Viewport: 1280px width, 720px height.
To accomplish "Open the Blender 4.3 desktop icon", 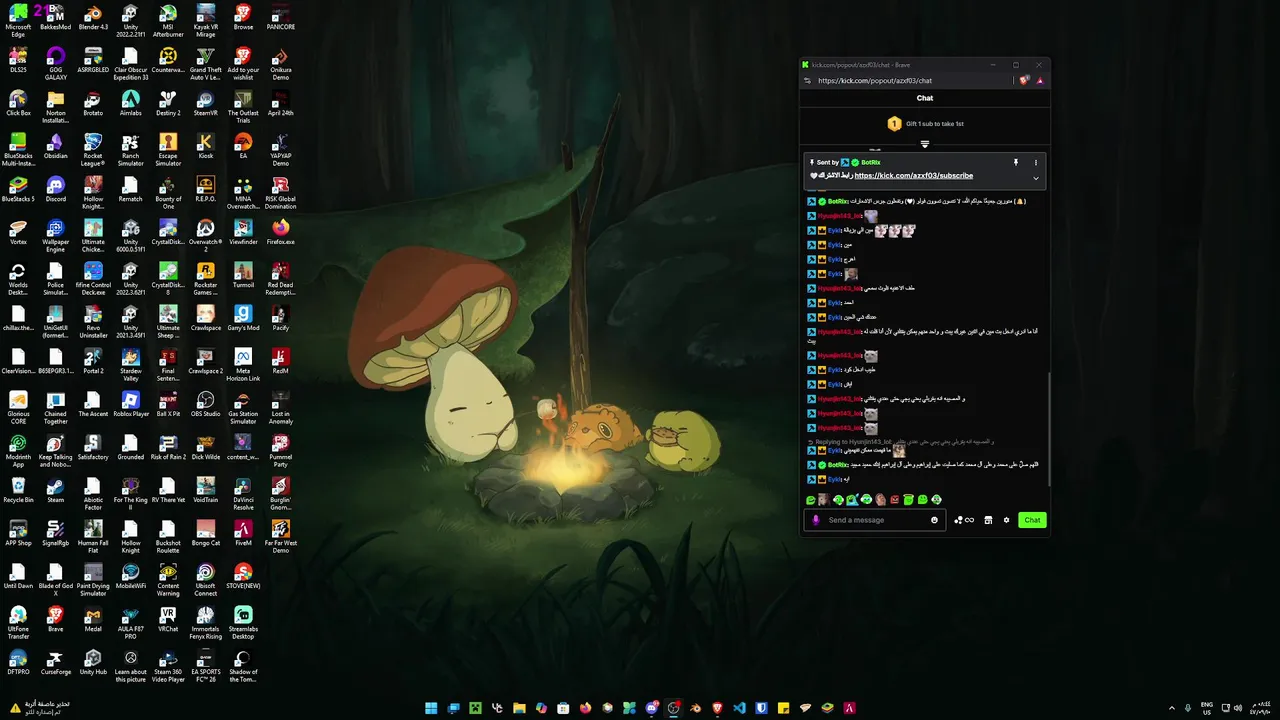I will pos(93,19).
